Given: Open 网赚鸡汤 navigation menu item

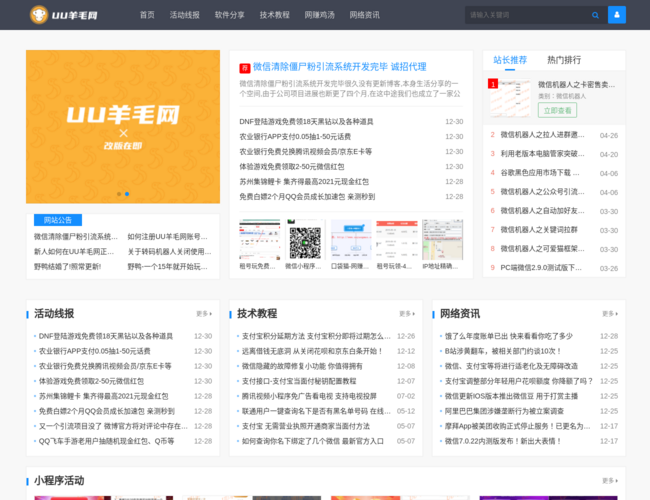Looking at the screenshot, I should coord(320,15).
